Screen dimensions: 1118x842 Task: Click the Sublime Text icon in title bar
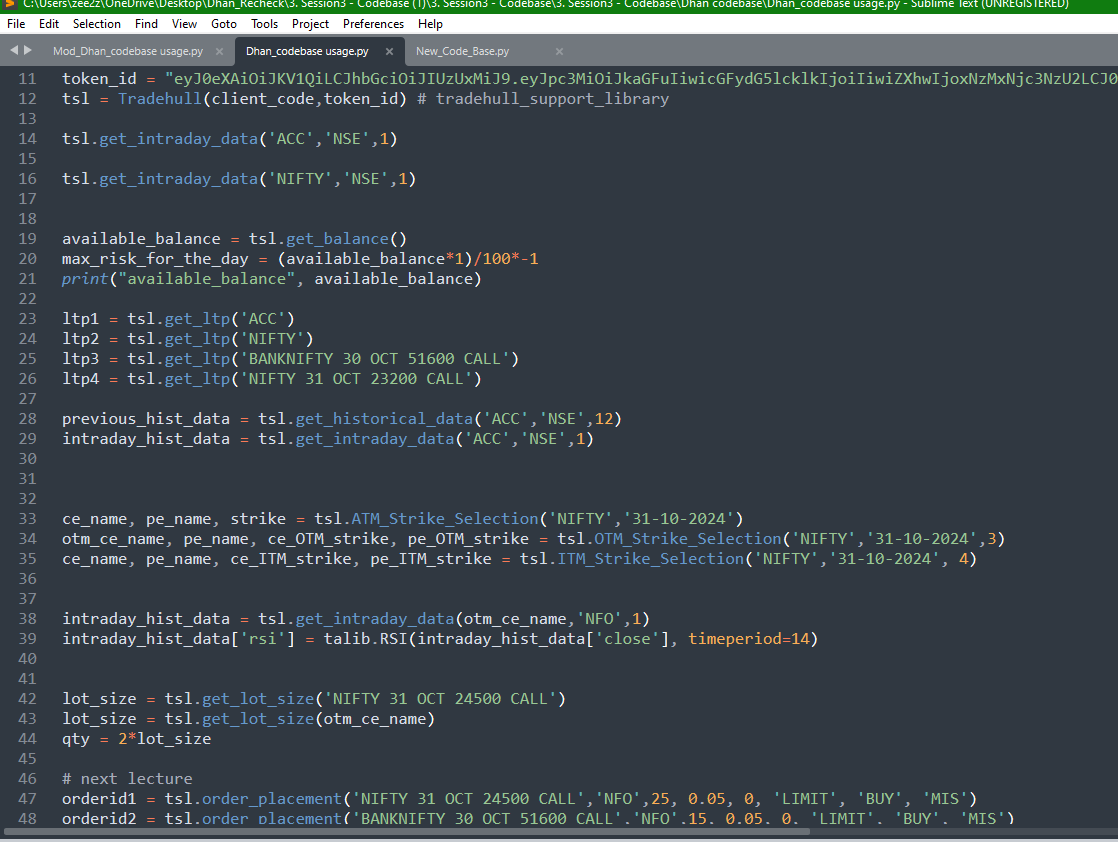(9, 4)
